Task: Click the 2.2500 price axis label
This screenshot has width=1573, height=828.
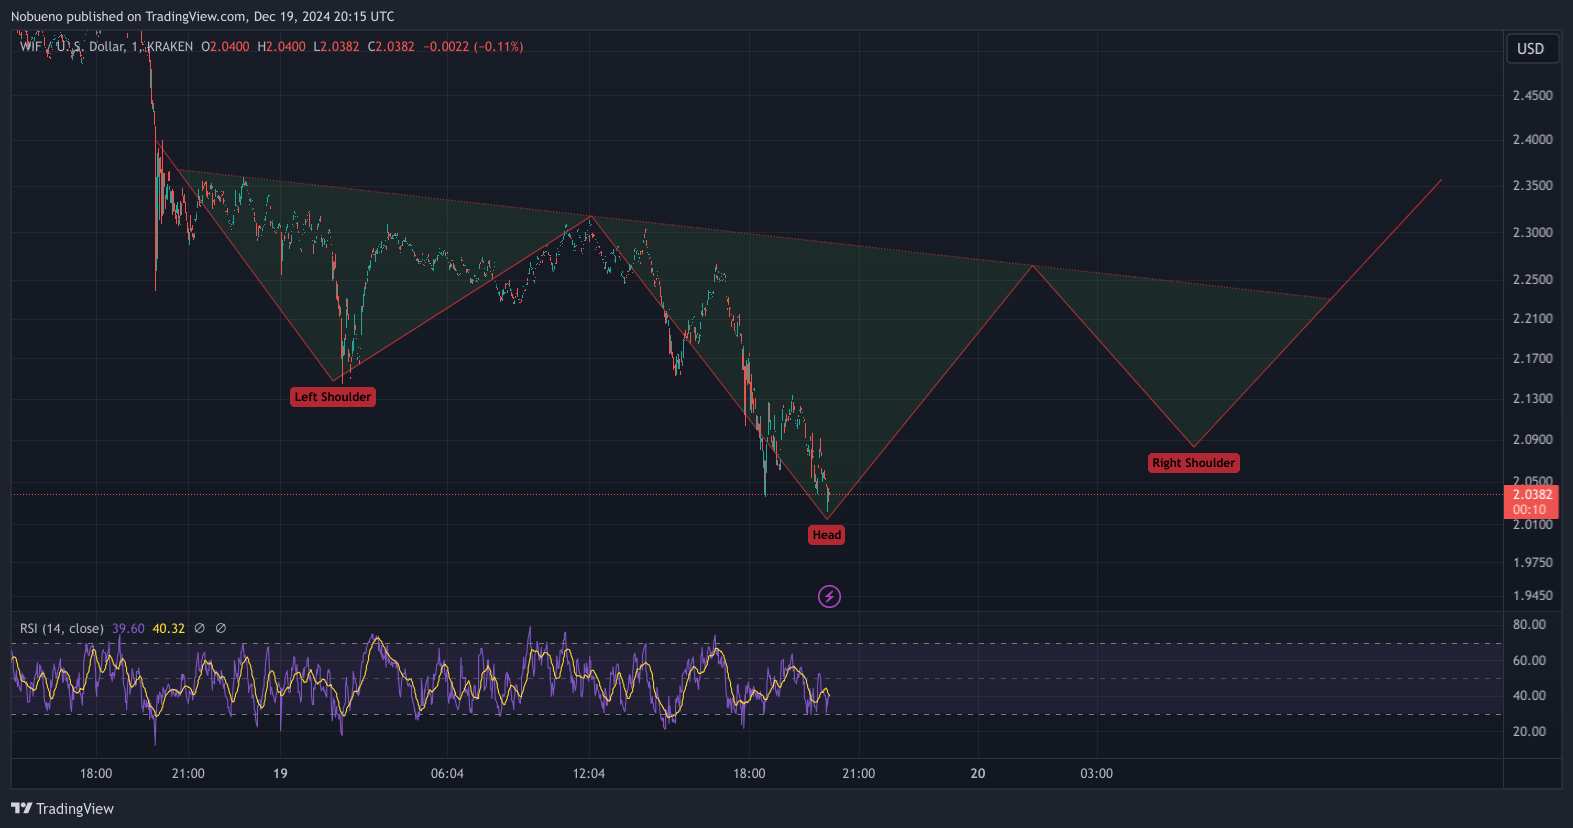Action: click(x=1532, y=279)
